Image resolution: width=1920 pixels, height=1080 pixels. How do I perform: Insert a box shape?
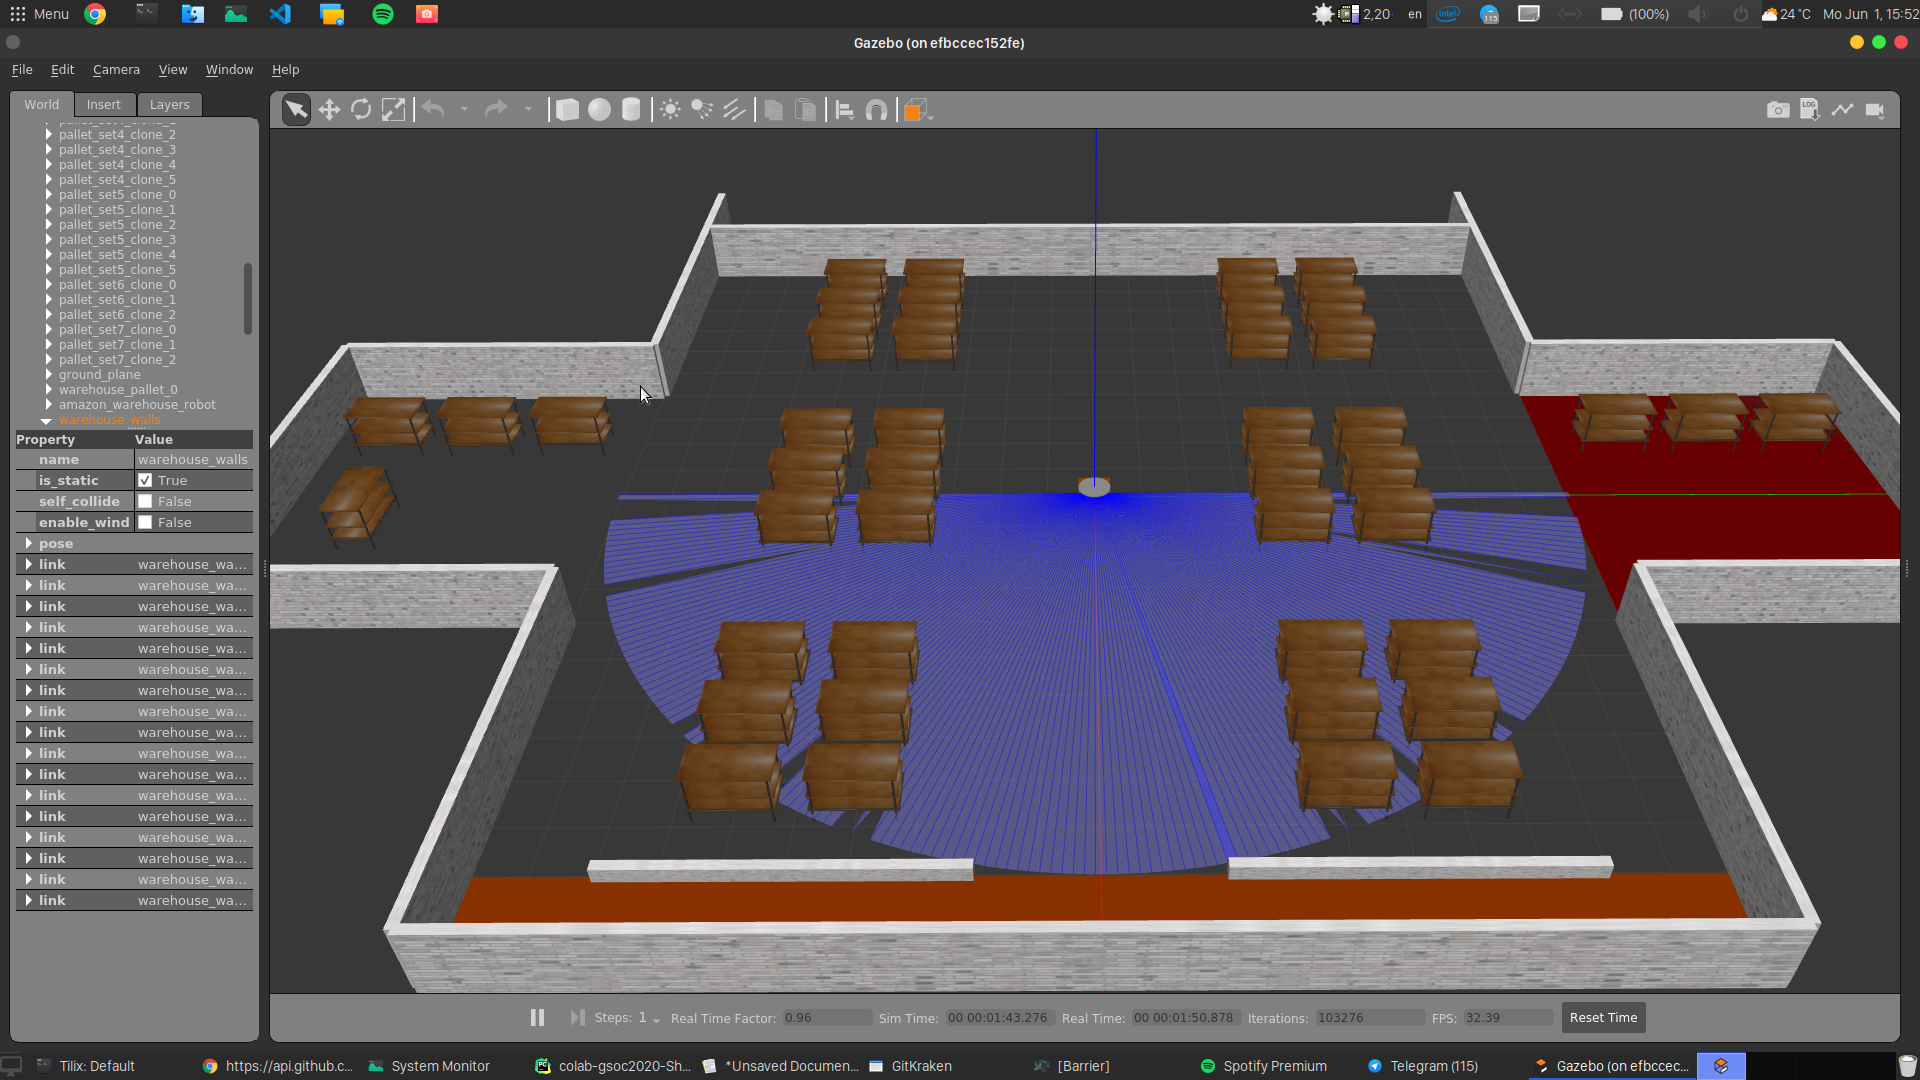click(567, 110)
